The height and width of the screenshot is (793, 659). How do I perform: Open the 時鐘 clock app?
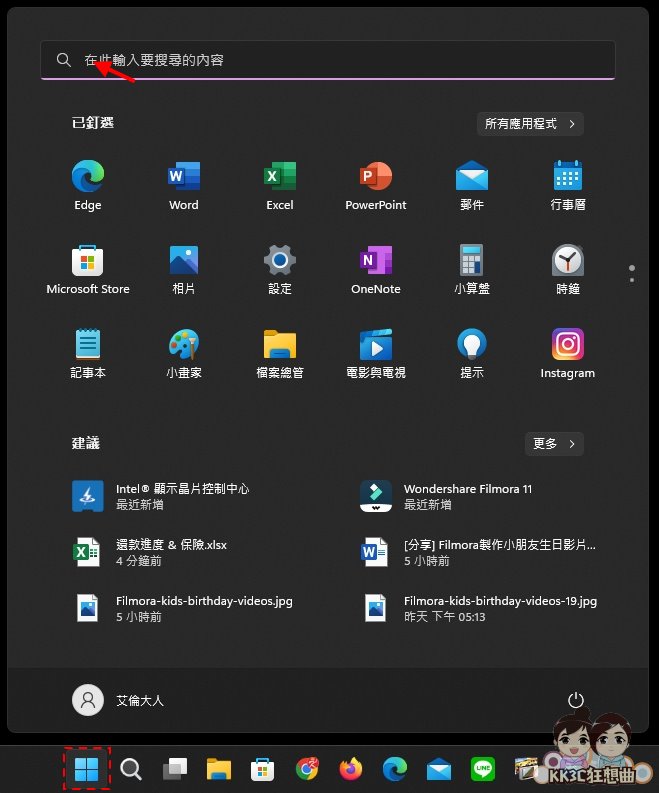coord(568,269)
